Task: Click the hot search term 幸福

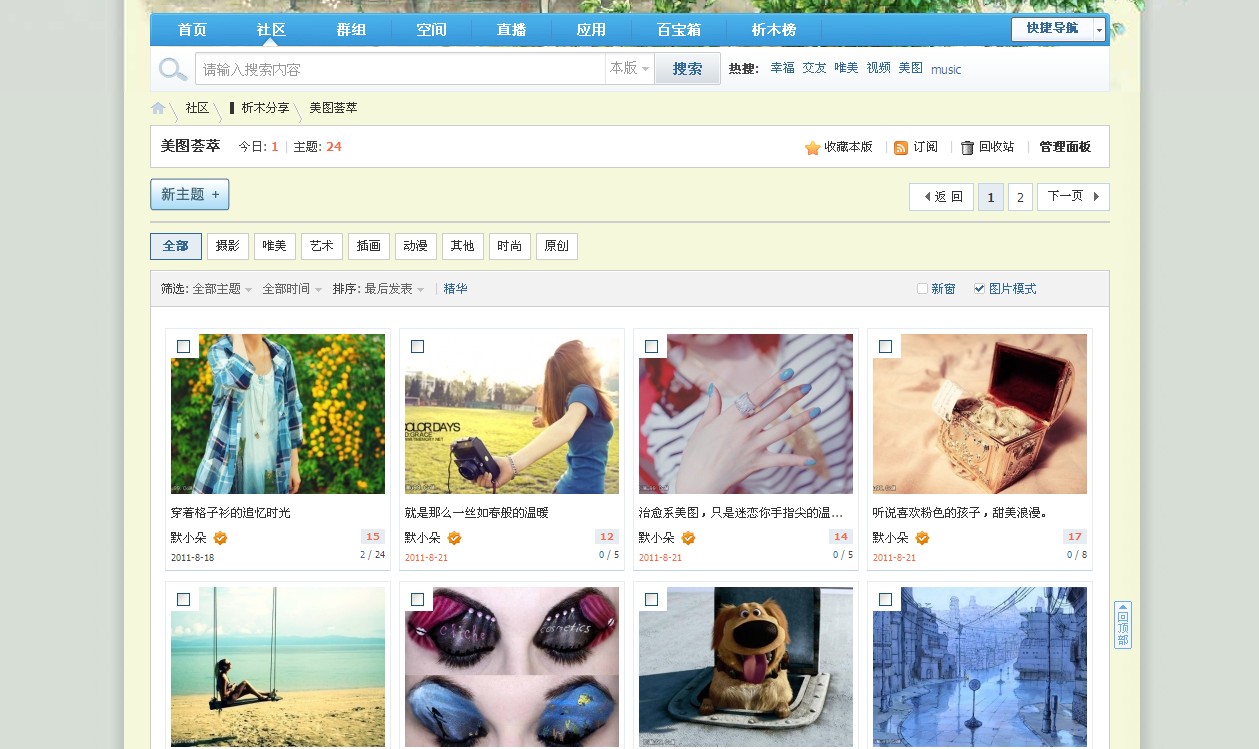Action: pos(782,68)
